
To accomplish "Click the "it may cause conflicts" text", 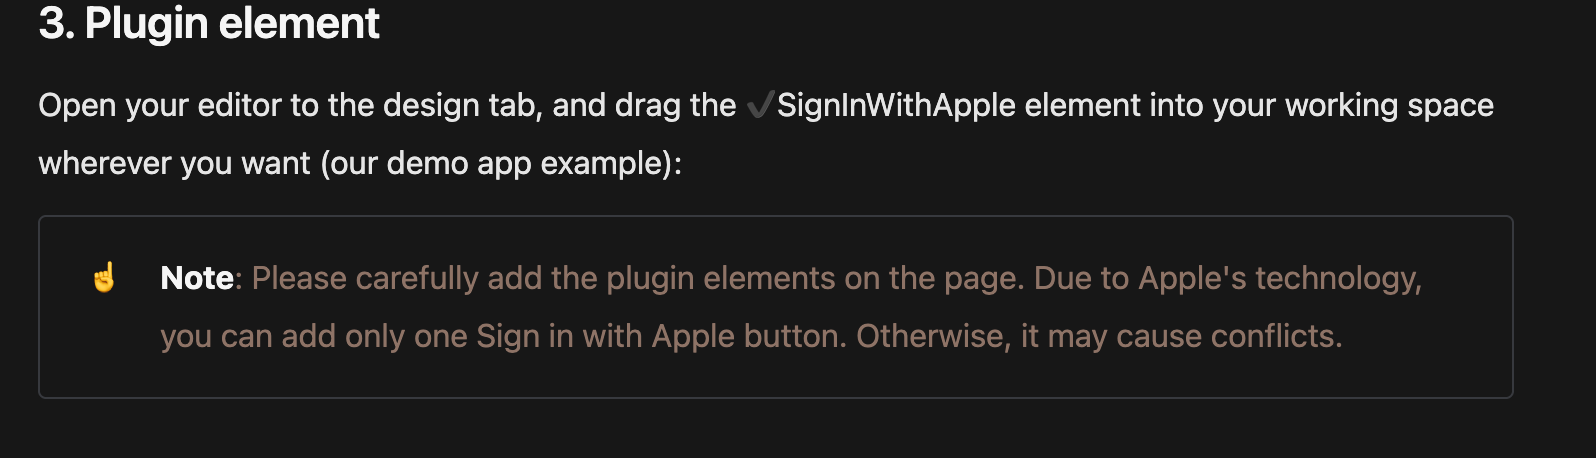I will point(1181,336).
